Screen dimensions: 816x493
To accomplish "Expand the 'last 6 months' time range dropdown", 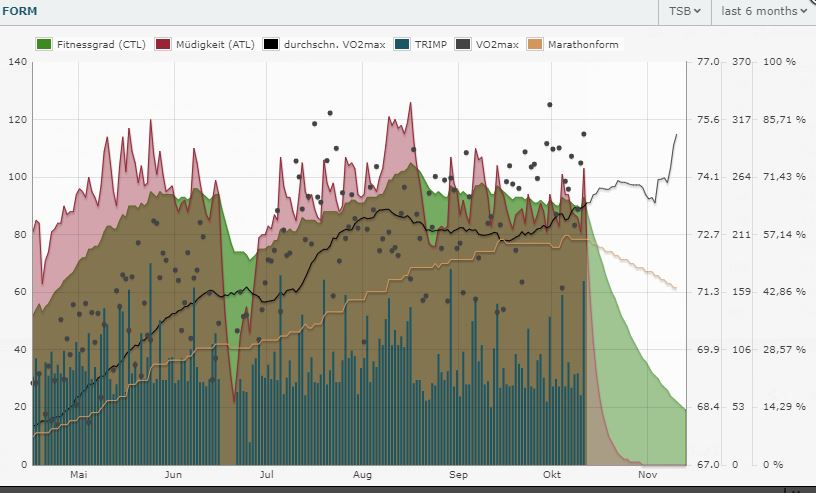I will click(x=763, y=11).
